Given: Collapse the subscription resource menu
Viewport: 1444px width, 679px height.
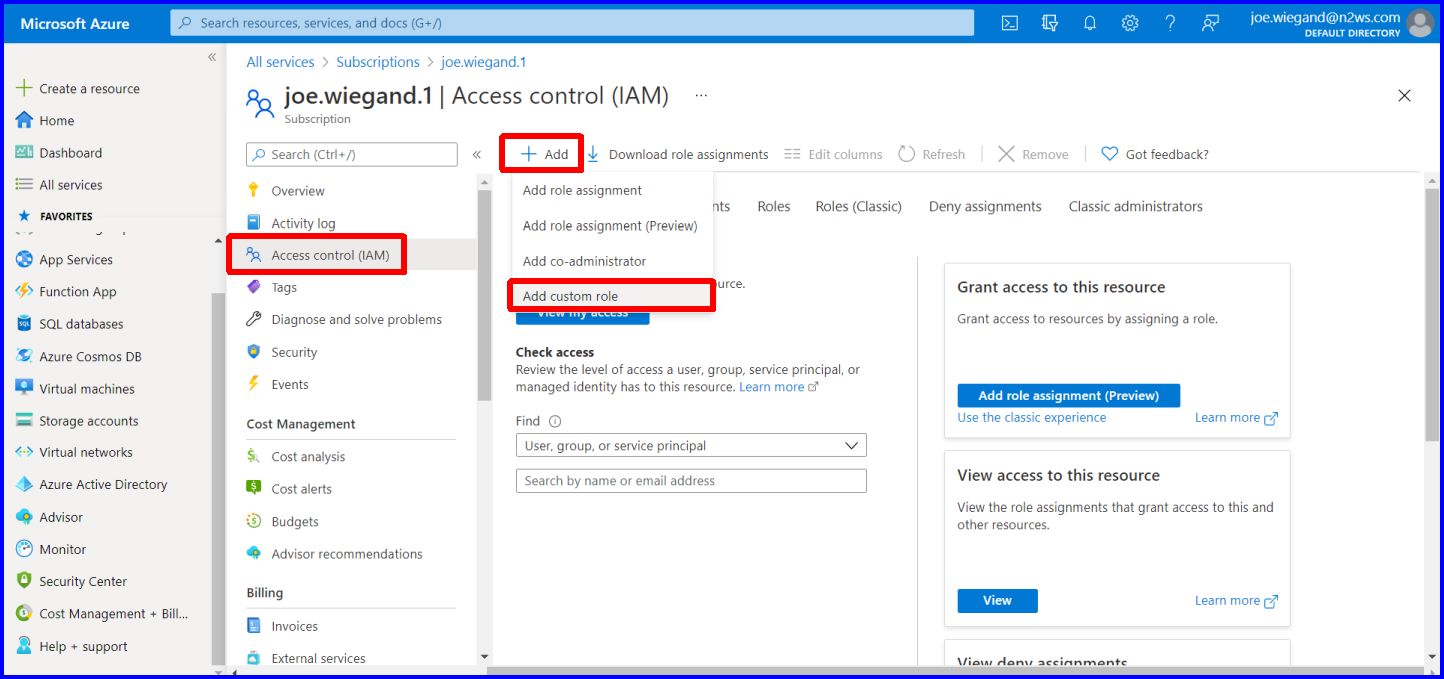Looking at the screenshot, I should click(476, 155).
